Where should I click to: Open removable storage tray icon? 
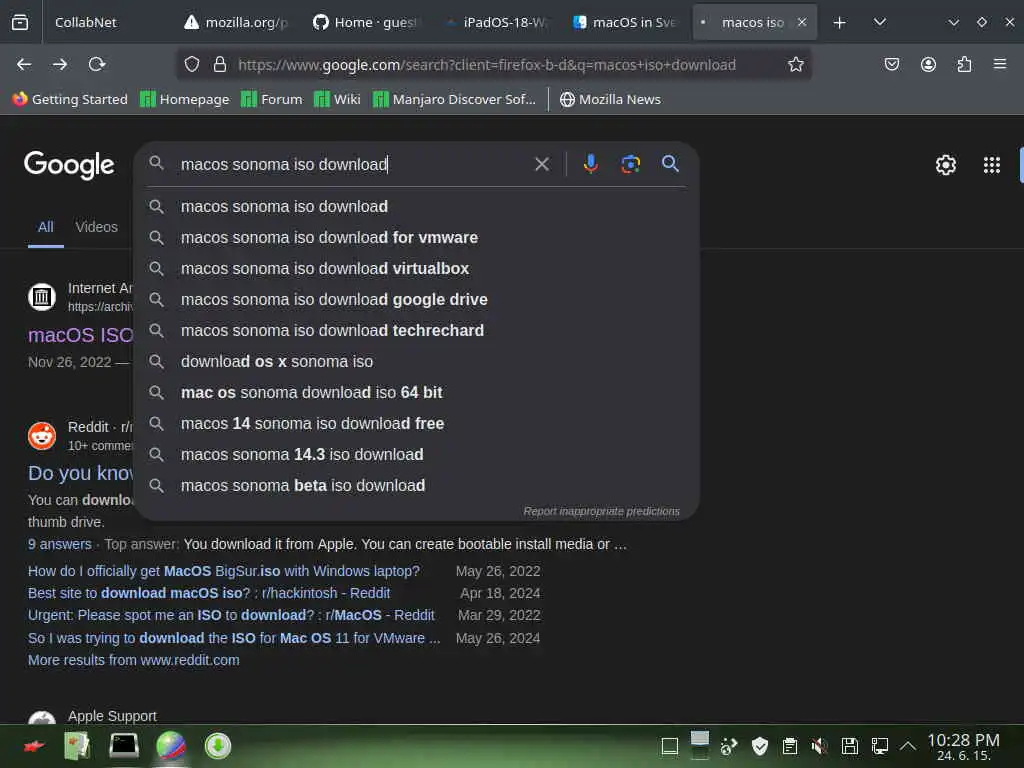click(849, 746)
